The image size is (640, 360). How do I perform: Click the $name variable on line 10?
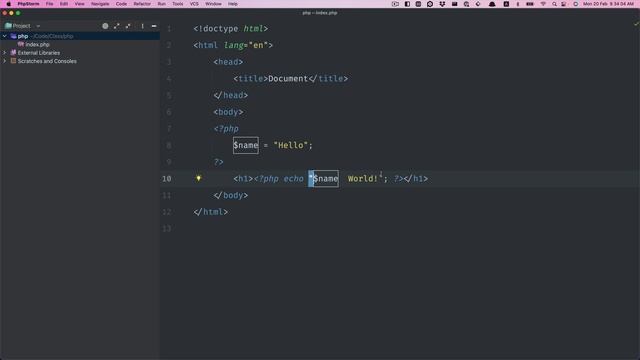[x=325, y=178]
